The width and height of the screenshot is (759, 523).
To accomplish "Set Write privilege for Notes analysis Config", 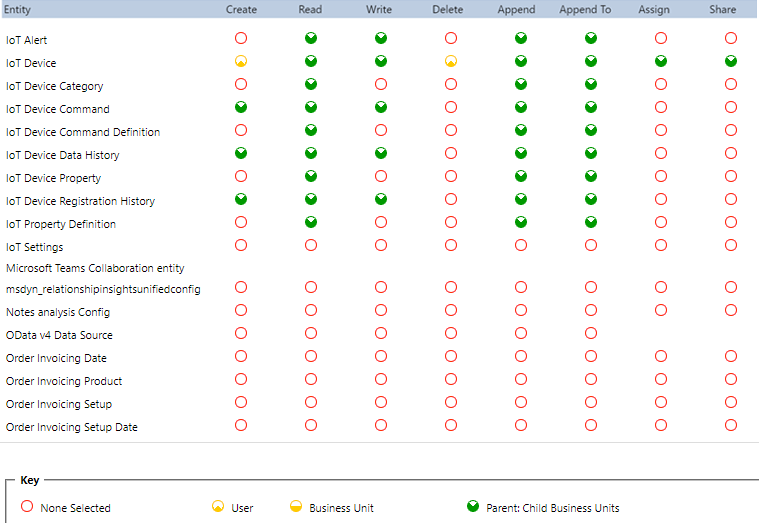I will pyautogui.click(x=381, y=310).
